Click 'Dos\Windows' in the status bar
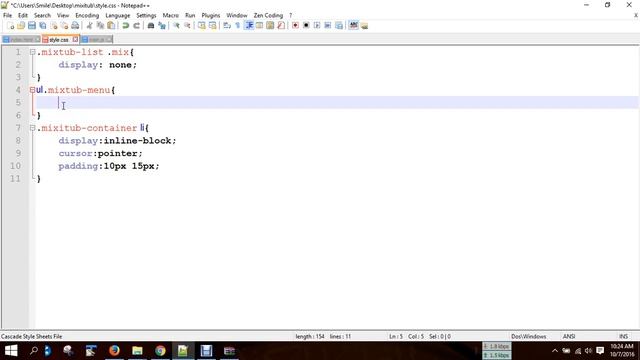The image size is (640, 360). (x=529, y=337)
